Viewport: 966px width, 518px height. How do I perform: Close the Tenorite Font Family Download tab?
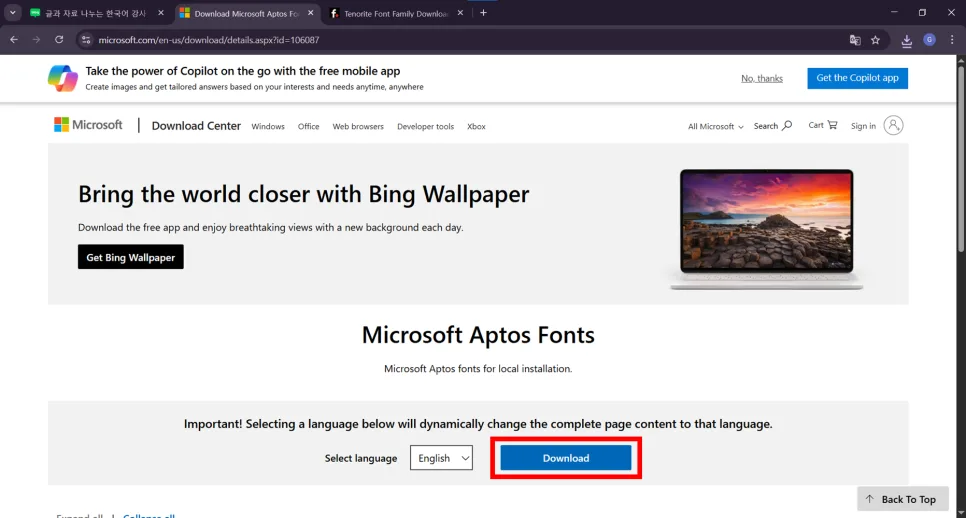point(460,12)
